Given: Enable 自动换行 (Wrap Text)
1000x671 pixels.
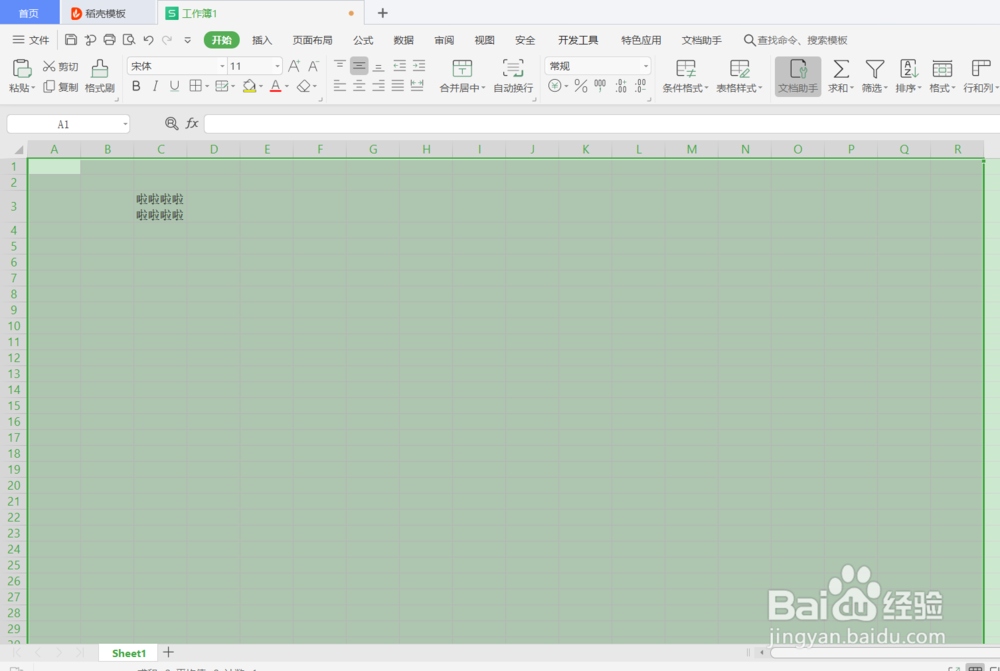Looking at the screenshot, I should [x=513, y=78].
